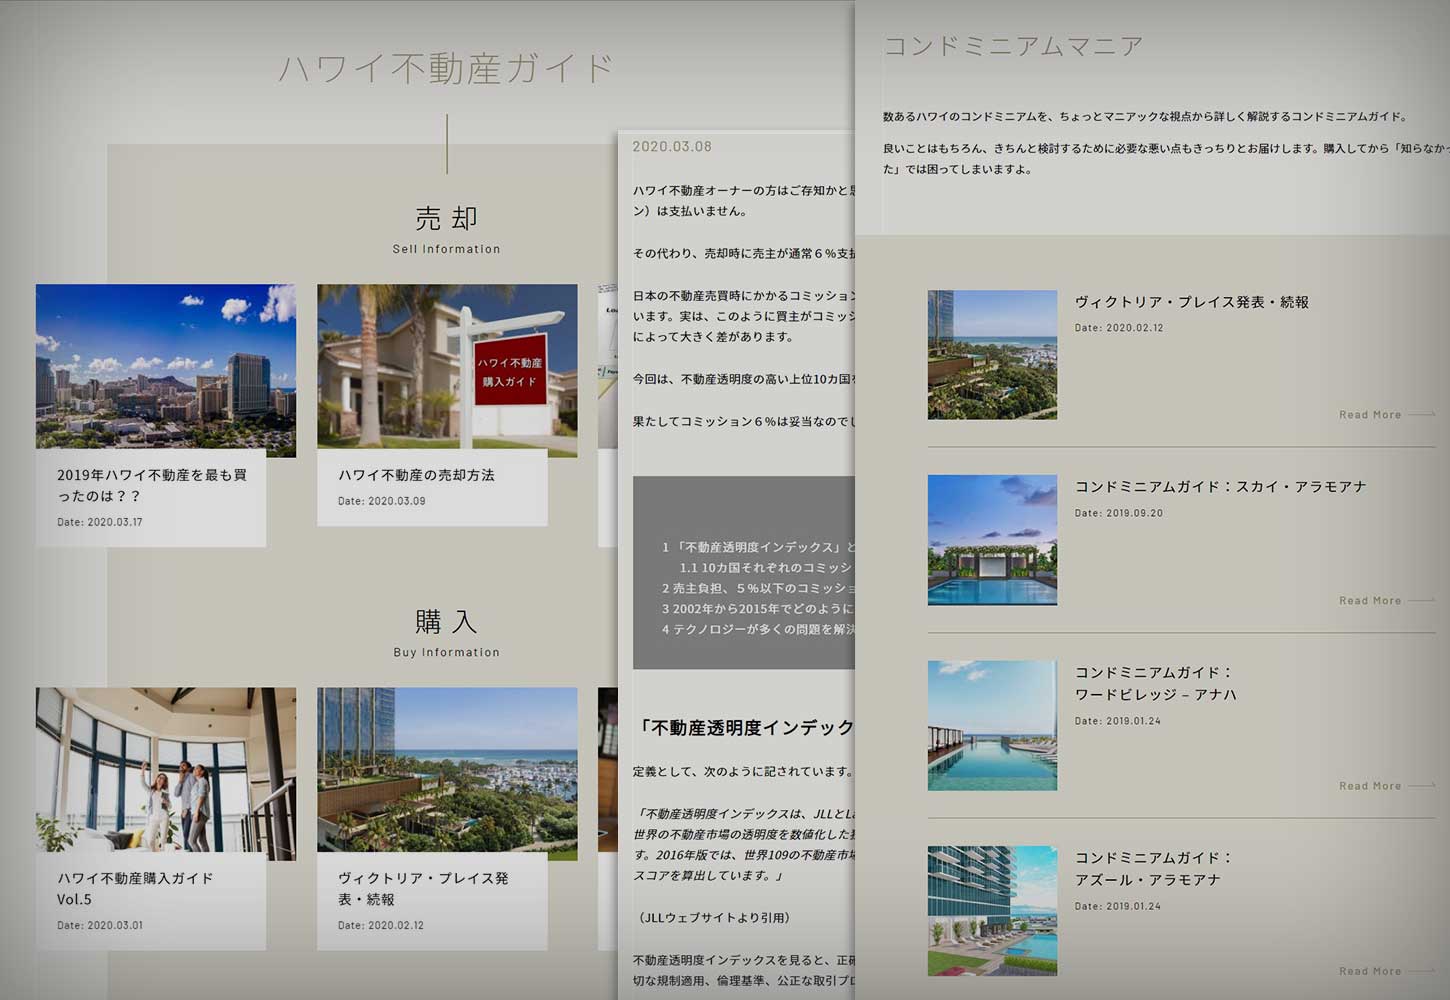Select the アズール・アラモアナ building thumbnail
Screen dimensions: 1450x1000
click(992, 910)
